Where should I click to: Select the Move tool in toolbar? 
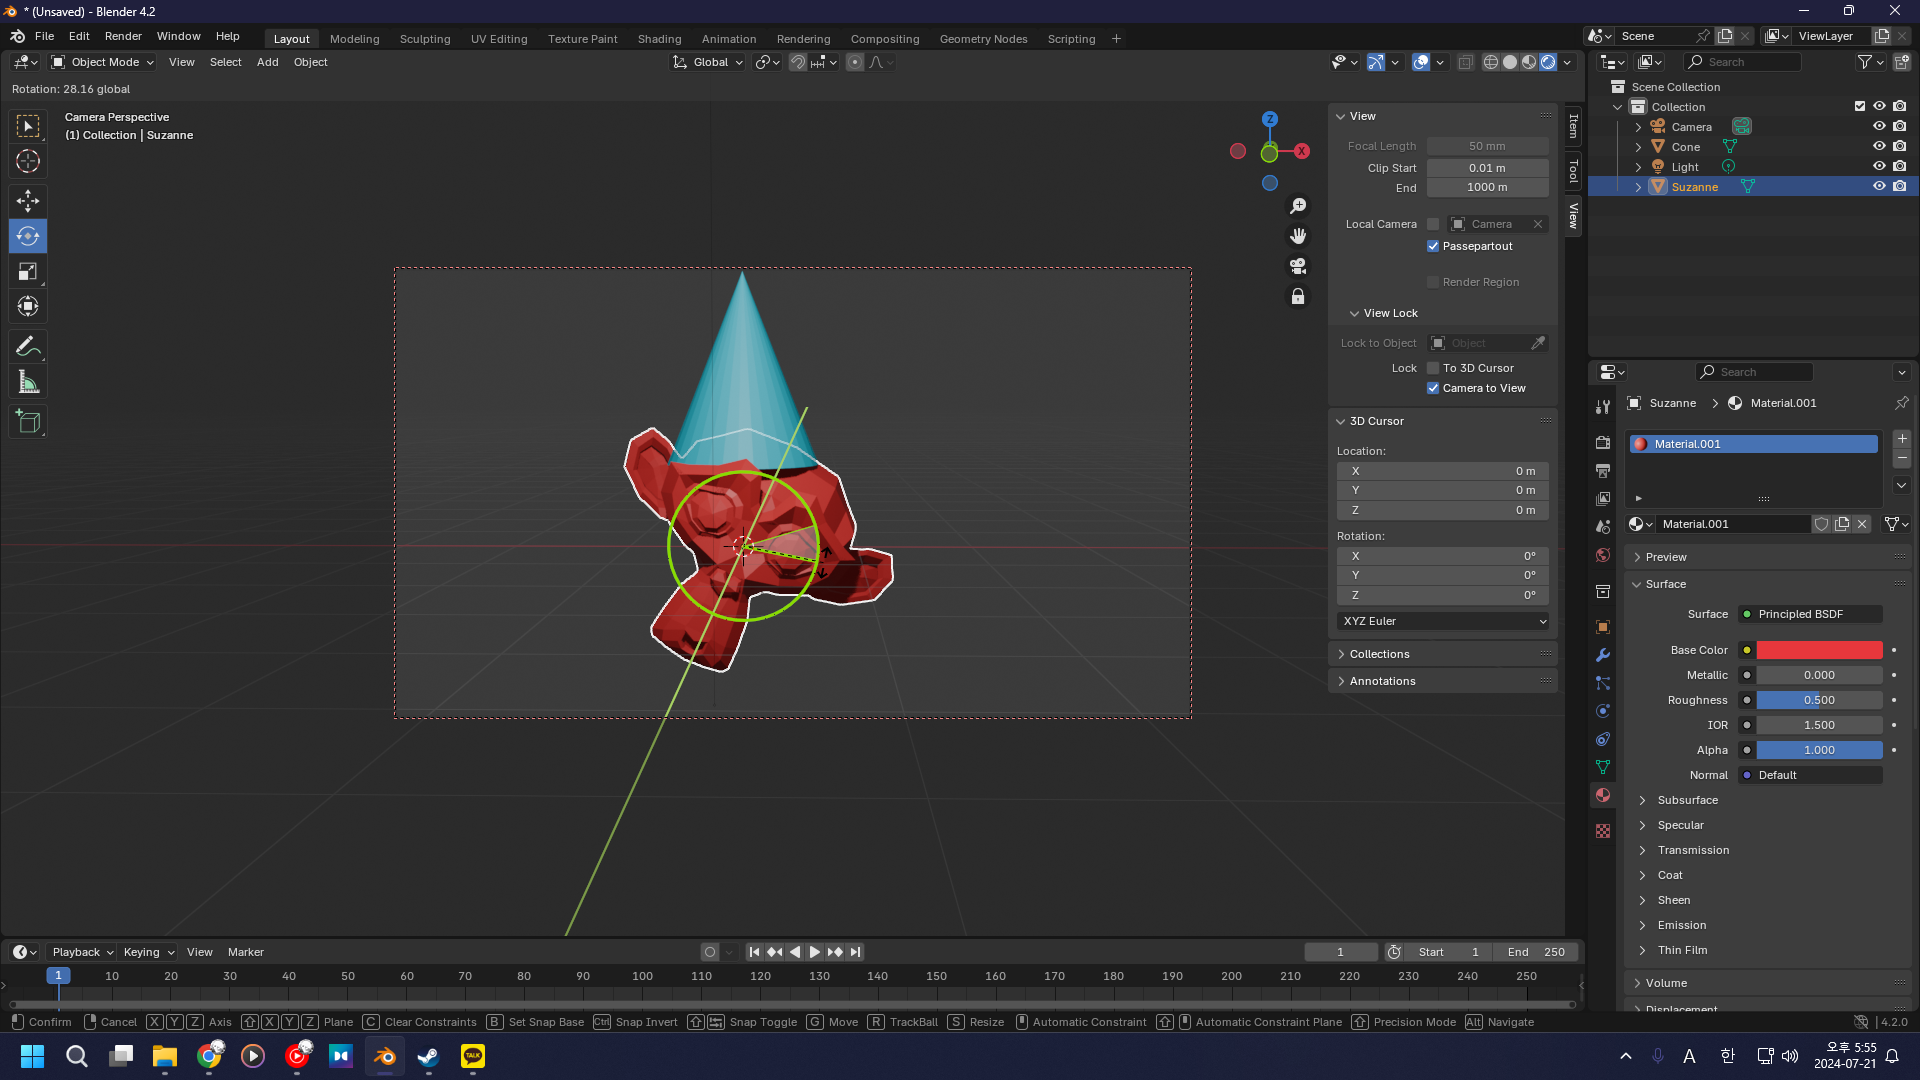tap(28, 201)
